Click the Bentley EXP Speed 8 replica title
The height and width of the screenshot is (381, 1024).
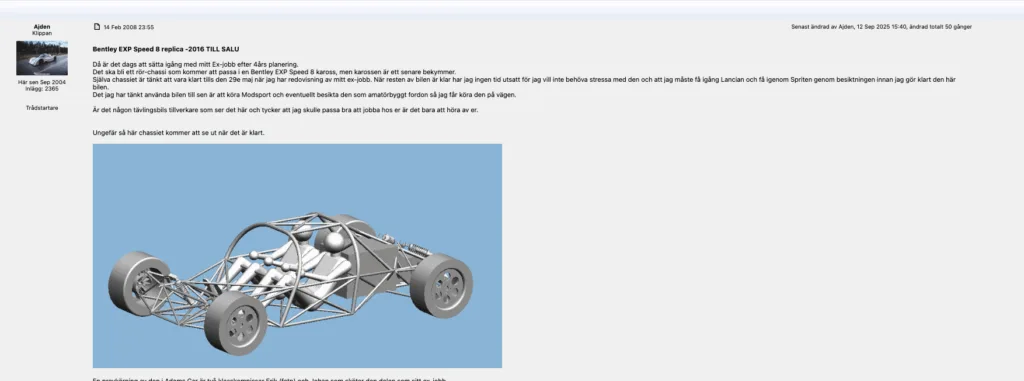click(166, 49)
